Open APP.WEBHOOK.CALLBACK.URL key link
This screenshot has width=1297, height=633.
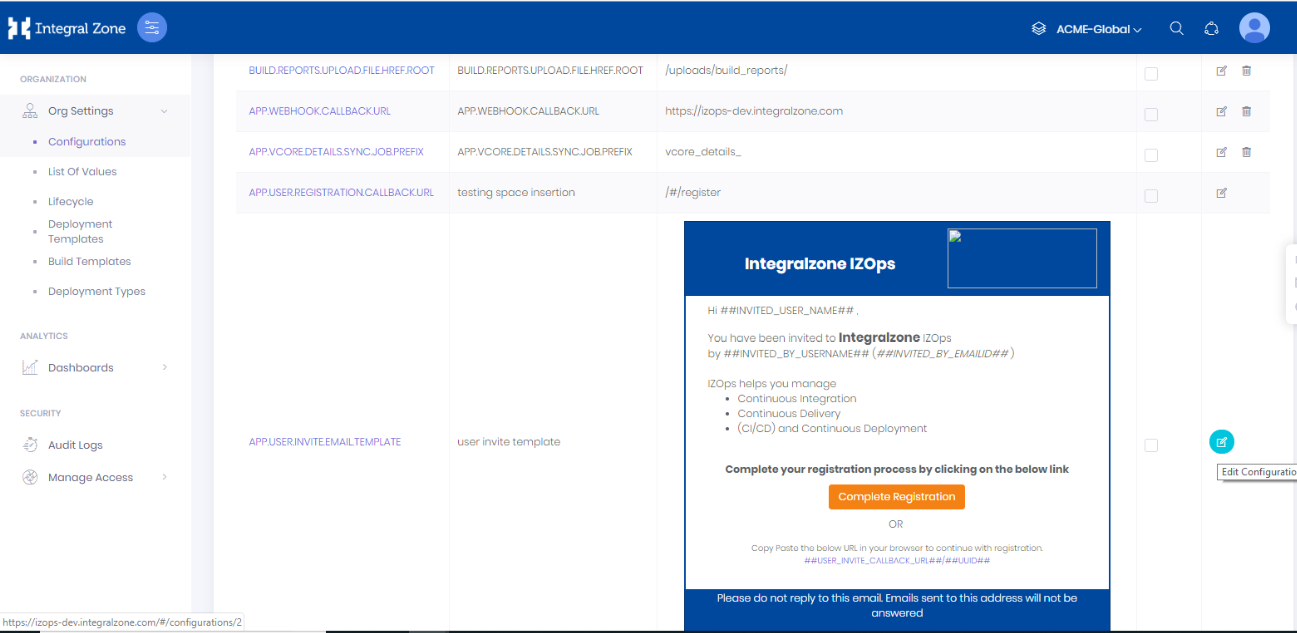click(x=320, y=111)
